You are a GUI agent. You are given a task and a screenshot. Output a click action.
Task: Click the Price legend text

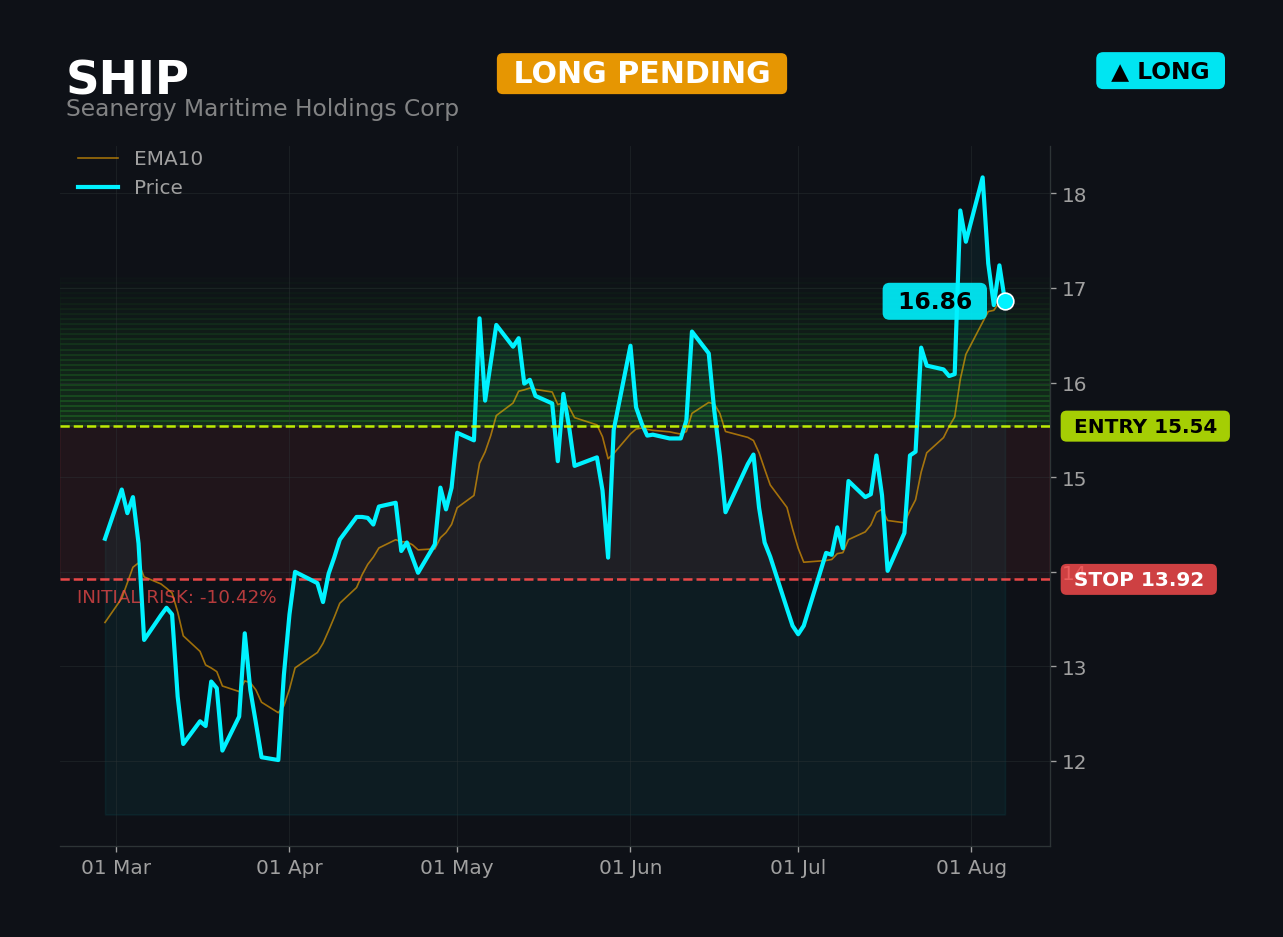(x=158, y=188)
